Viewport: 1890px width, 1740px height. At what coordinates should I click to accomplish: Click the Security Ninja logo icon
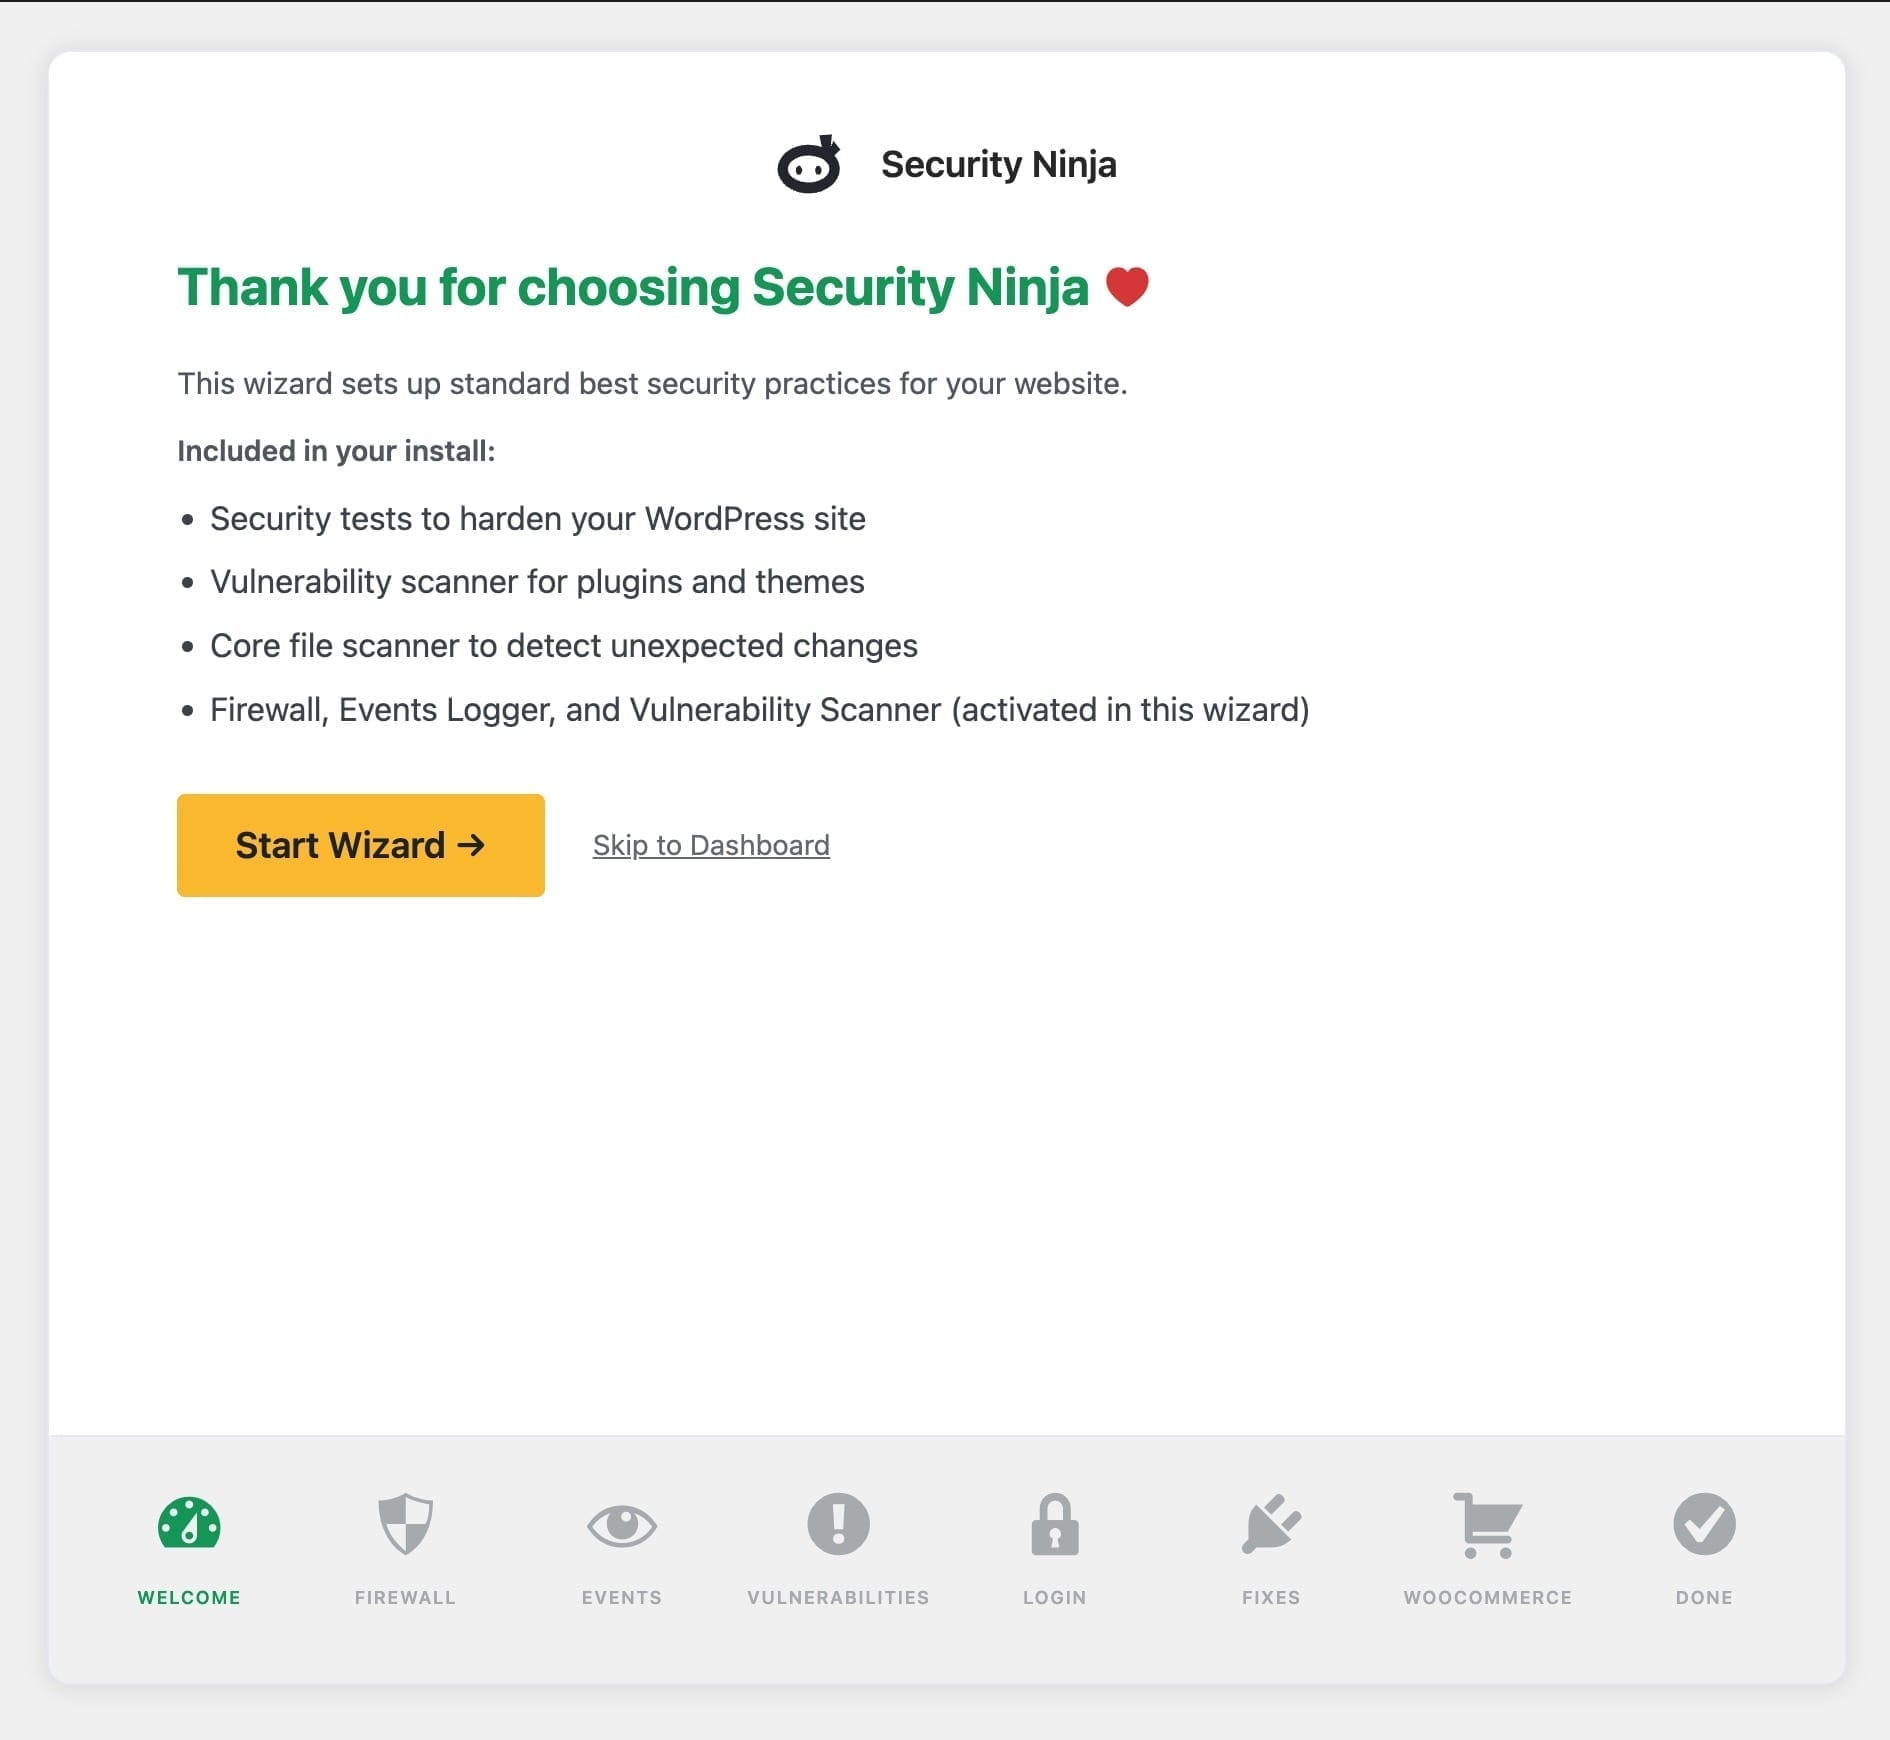(809, 164)
